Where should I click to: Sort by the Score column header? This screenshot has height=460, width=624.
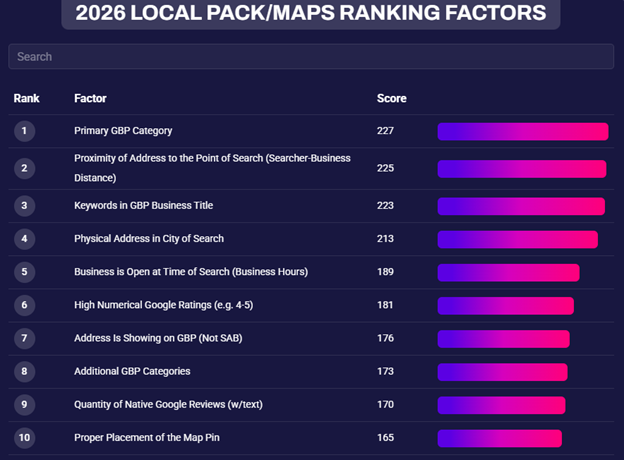391,98
